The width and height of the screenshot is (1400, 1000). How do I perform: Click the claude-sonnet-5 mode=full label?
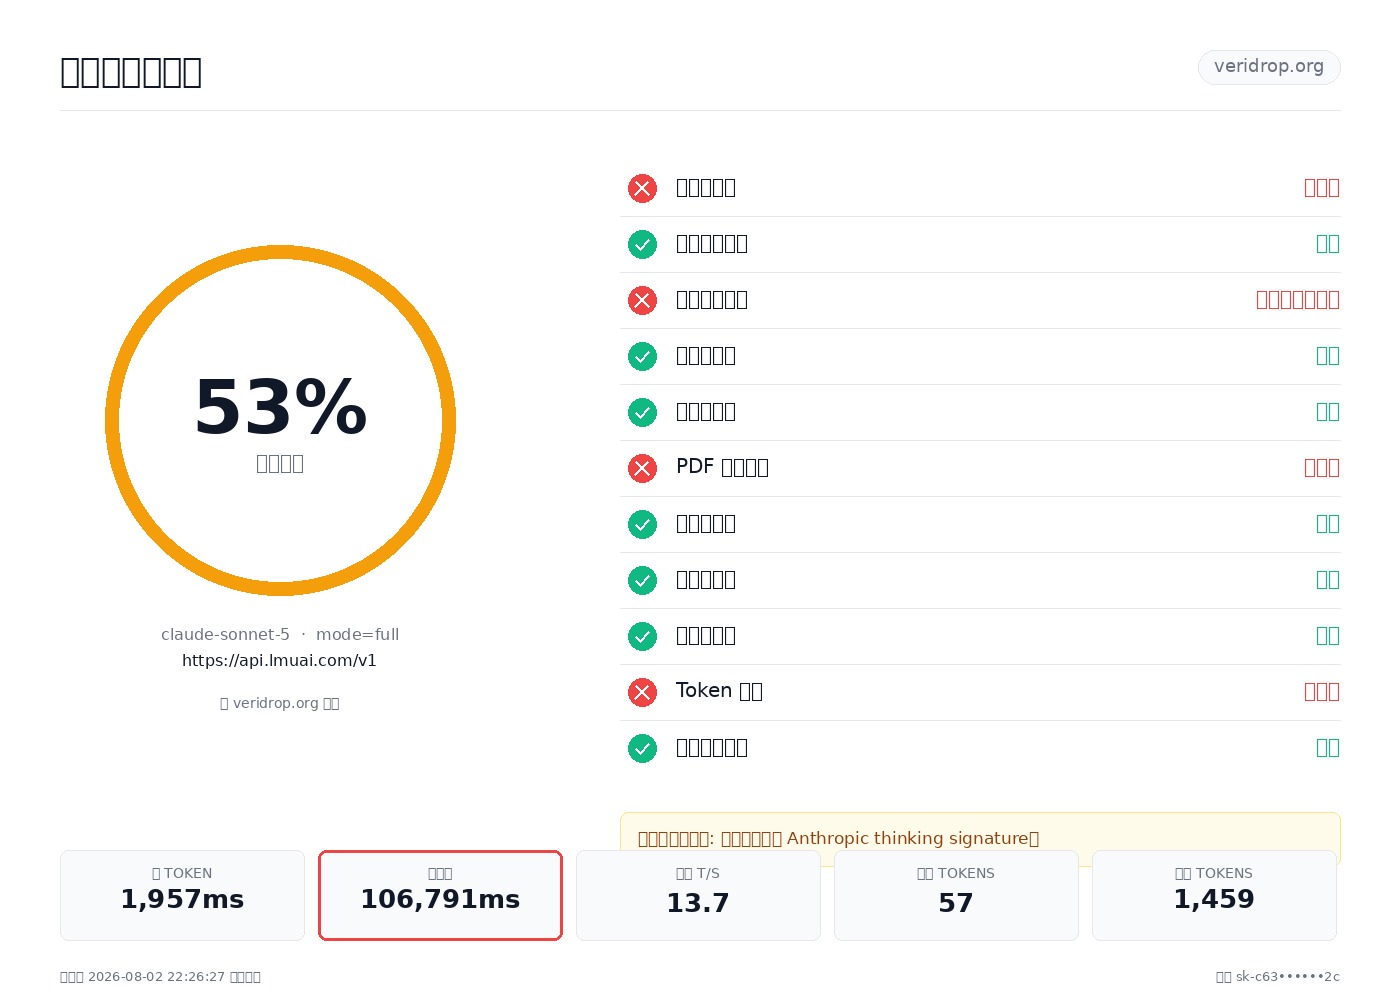(x=280, y=634)
